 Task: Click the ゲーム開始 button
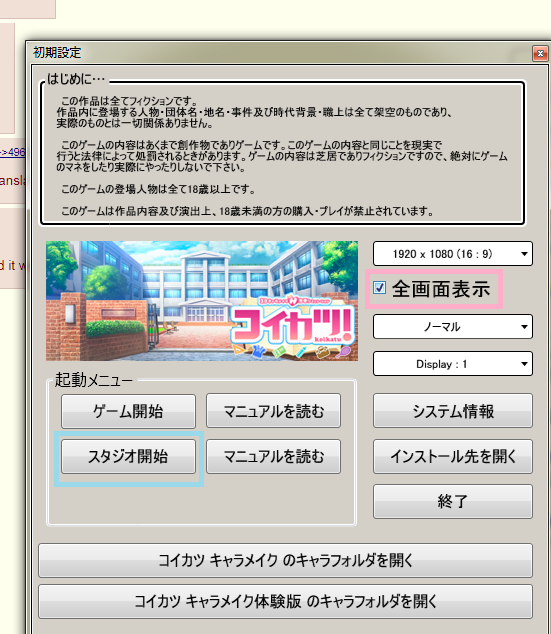128,411
